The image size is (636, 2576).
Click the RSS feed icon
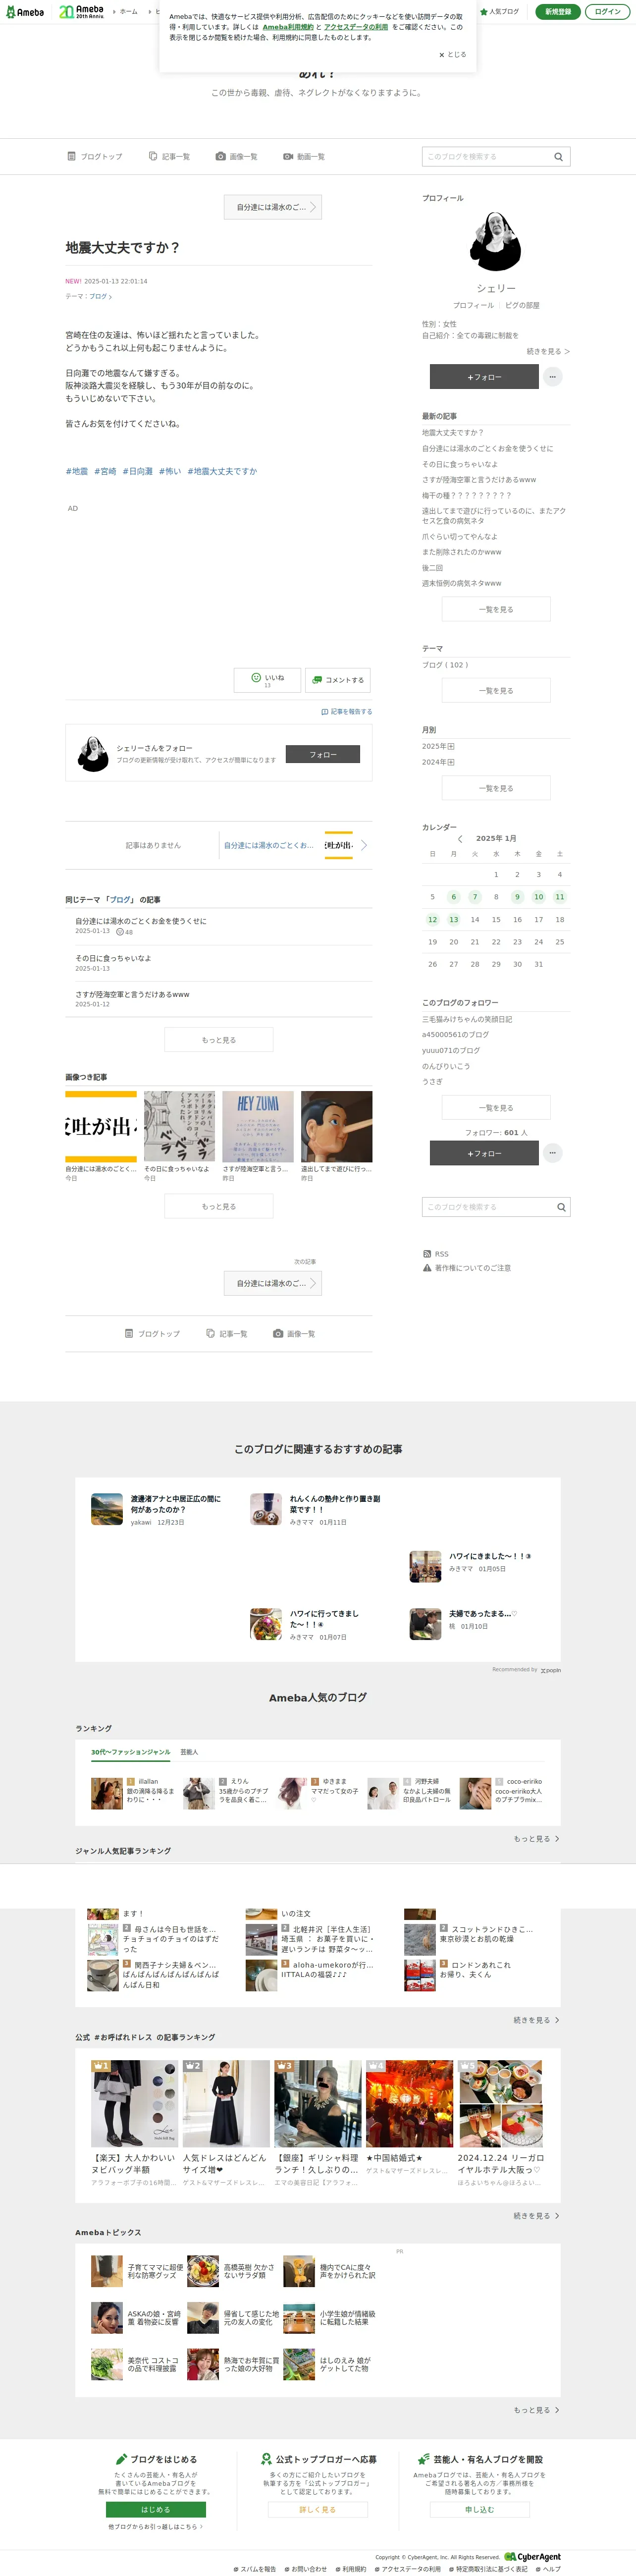427,1254
